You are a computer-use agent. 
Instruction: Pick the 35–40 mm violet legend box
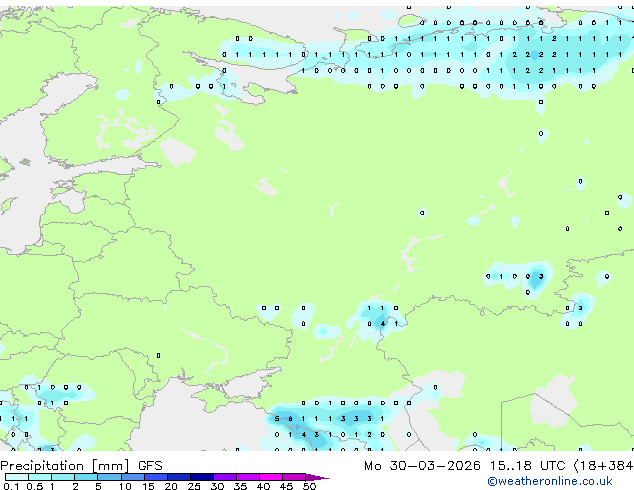click(x=248, y=477)
